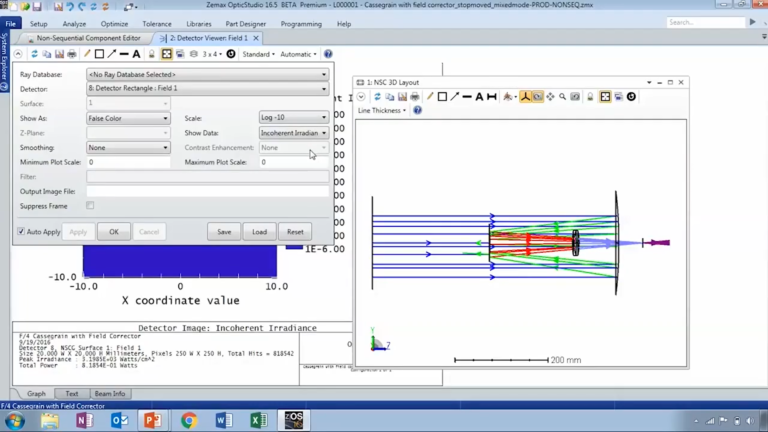Collapse the Detector Viewer settings with chevron
The image size is (768, 432).
(18, 54)
